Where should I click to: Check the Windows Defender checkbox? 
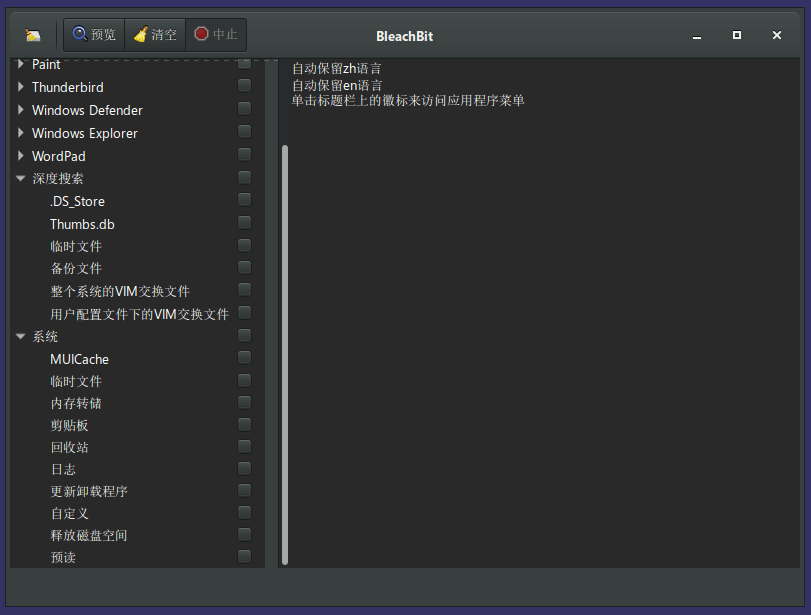tap(245, 109)
